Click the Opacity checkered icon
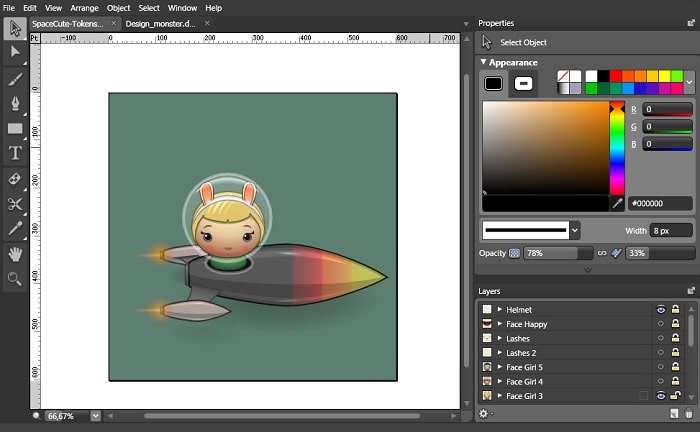This screenshot has width=700, height=432. click(514, 253)
